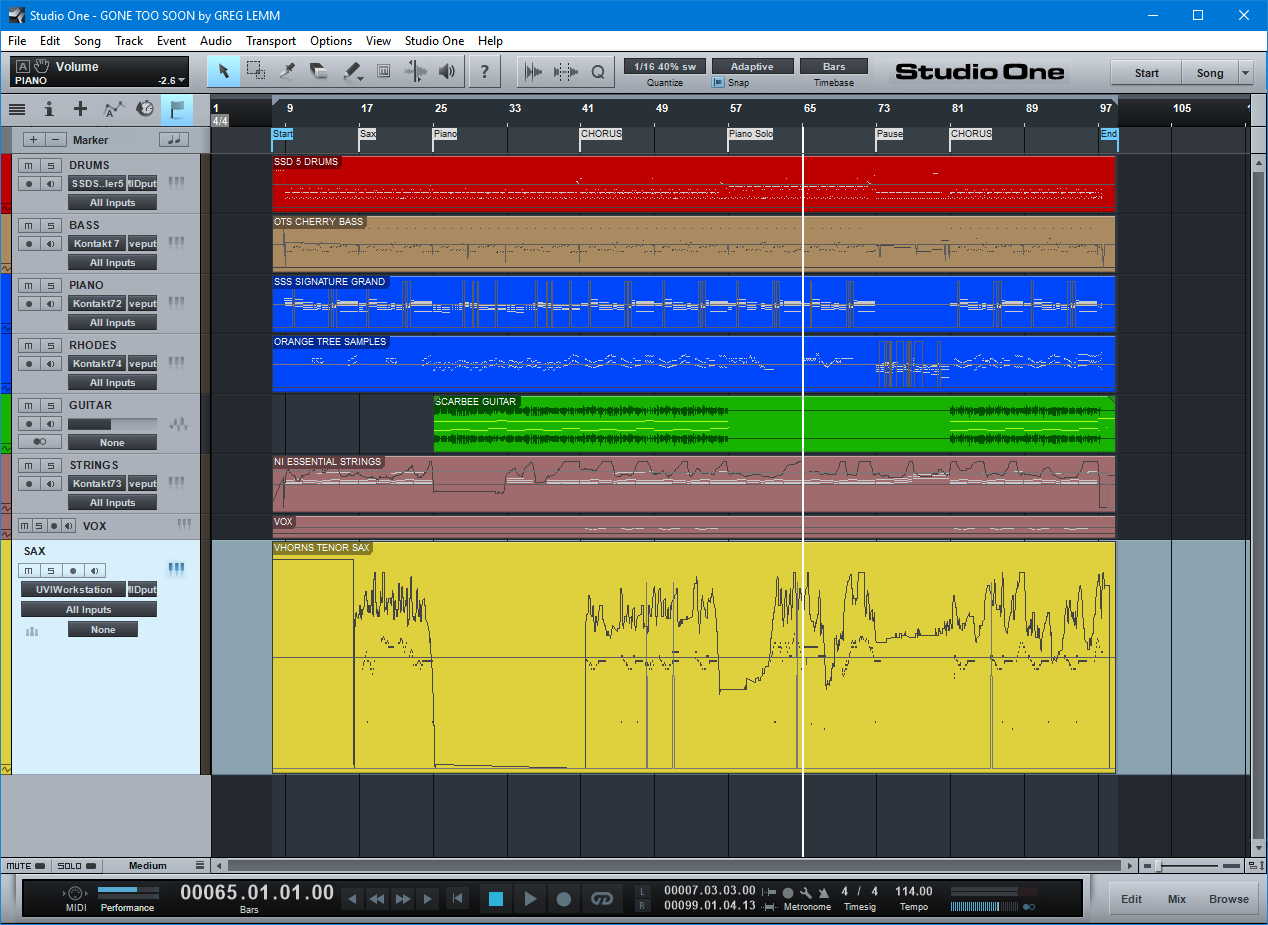Open the Track menu
Image resolution: width=1268 pixels, height=925 pixels.
(129, 41)
